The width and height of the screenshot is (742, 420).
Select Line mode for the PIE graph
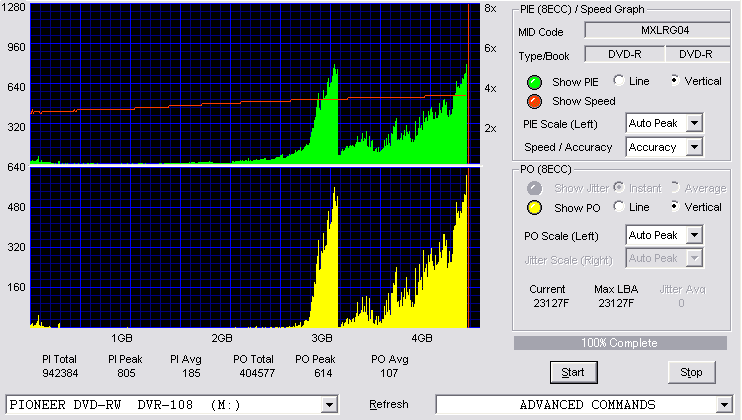pos(619,80)
